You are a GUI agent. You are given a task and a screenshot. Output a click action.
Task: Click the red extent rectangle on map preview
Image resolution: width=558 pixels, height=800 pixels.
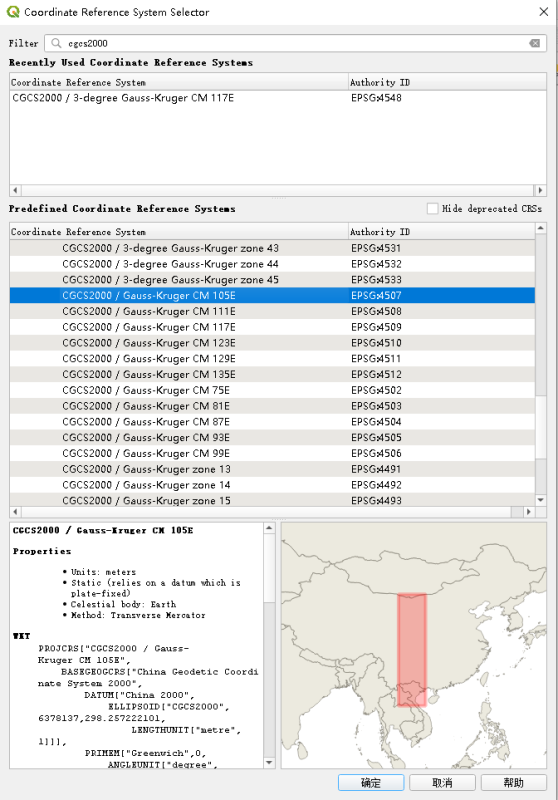tap(412, 649)
